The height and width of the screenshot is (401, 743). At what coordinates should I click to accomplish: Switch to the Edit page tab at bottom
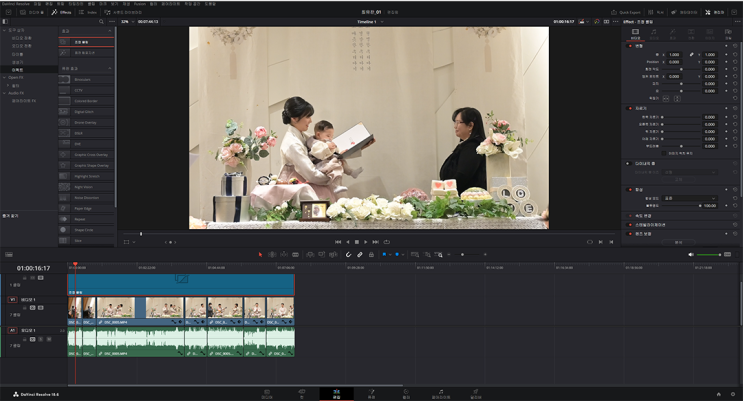pyautogui.click(x=336, y=394)
